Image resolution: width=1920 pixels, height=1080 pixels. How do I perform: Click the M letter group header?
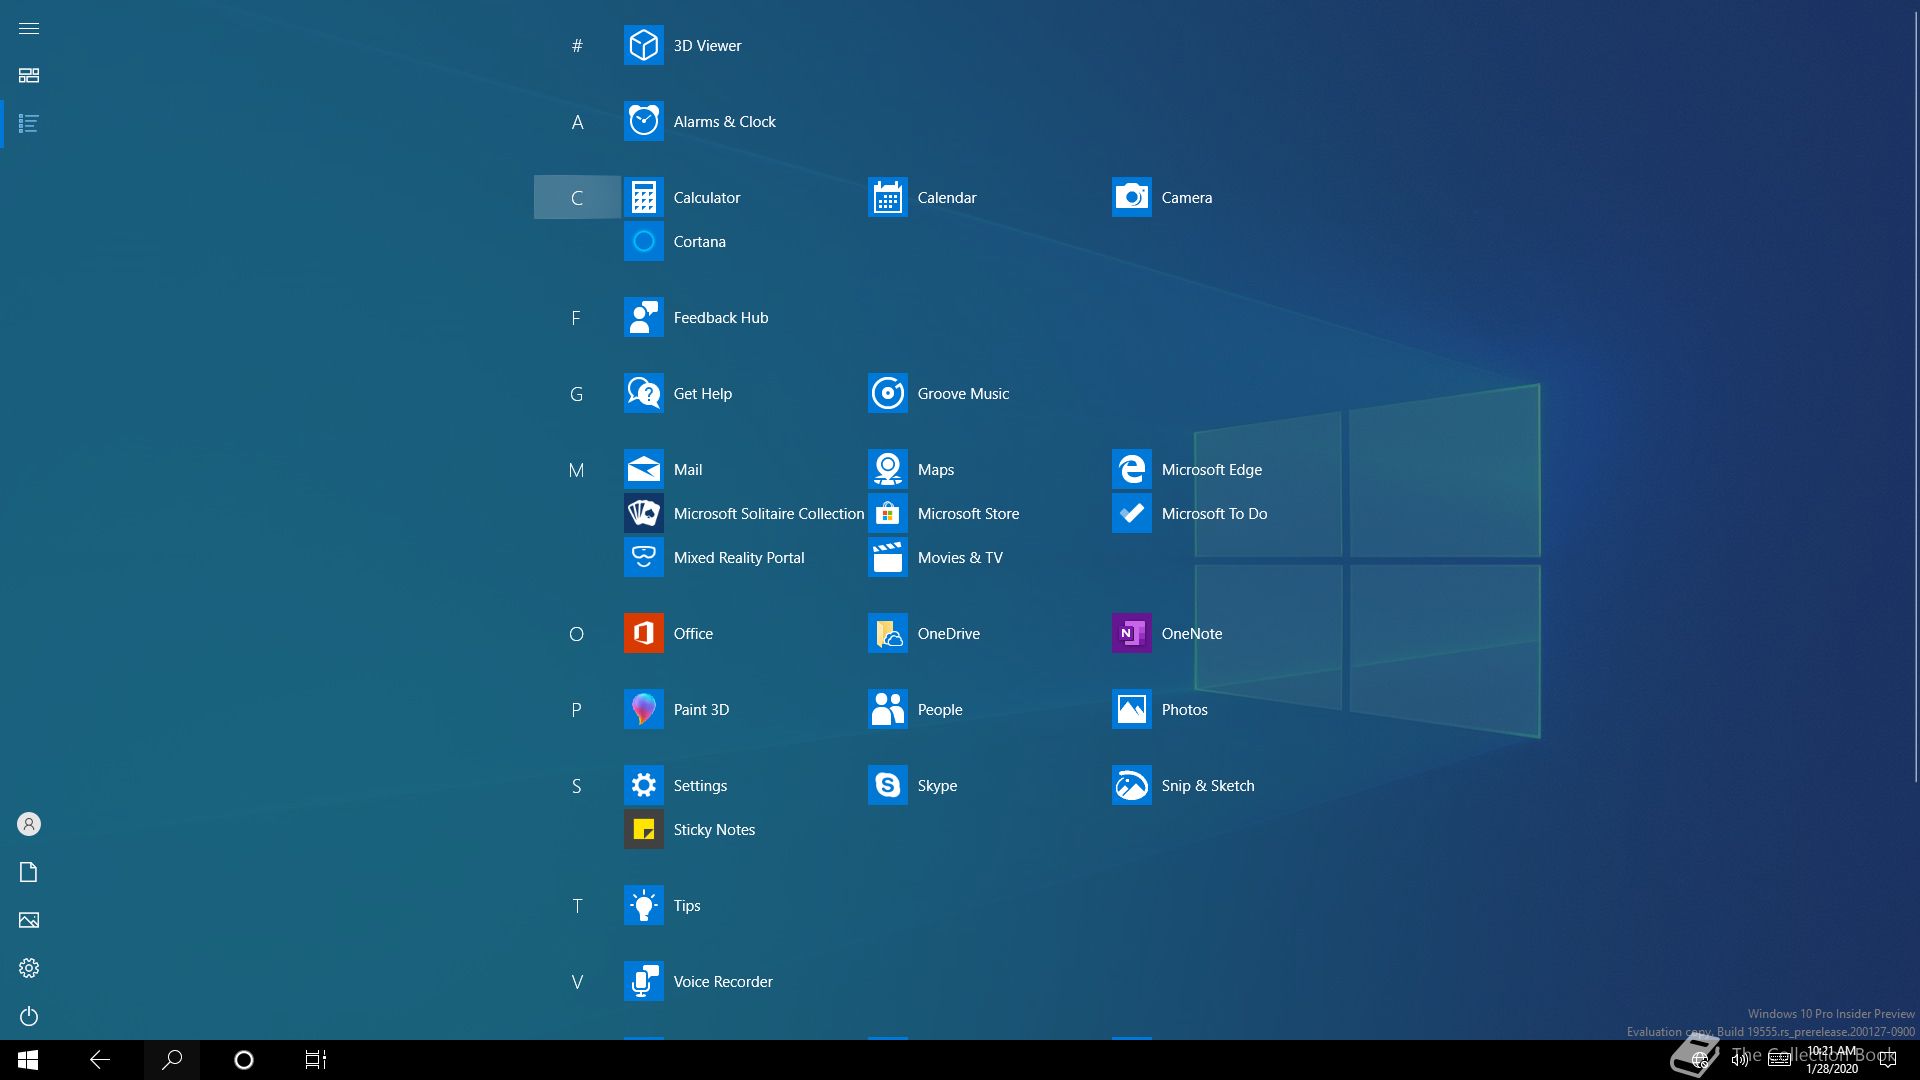coord(577,469)
